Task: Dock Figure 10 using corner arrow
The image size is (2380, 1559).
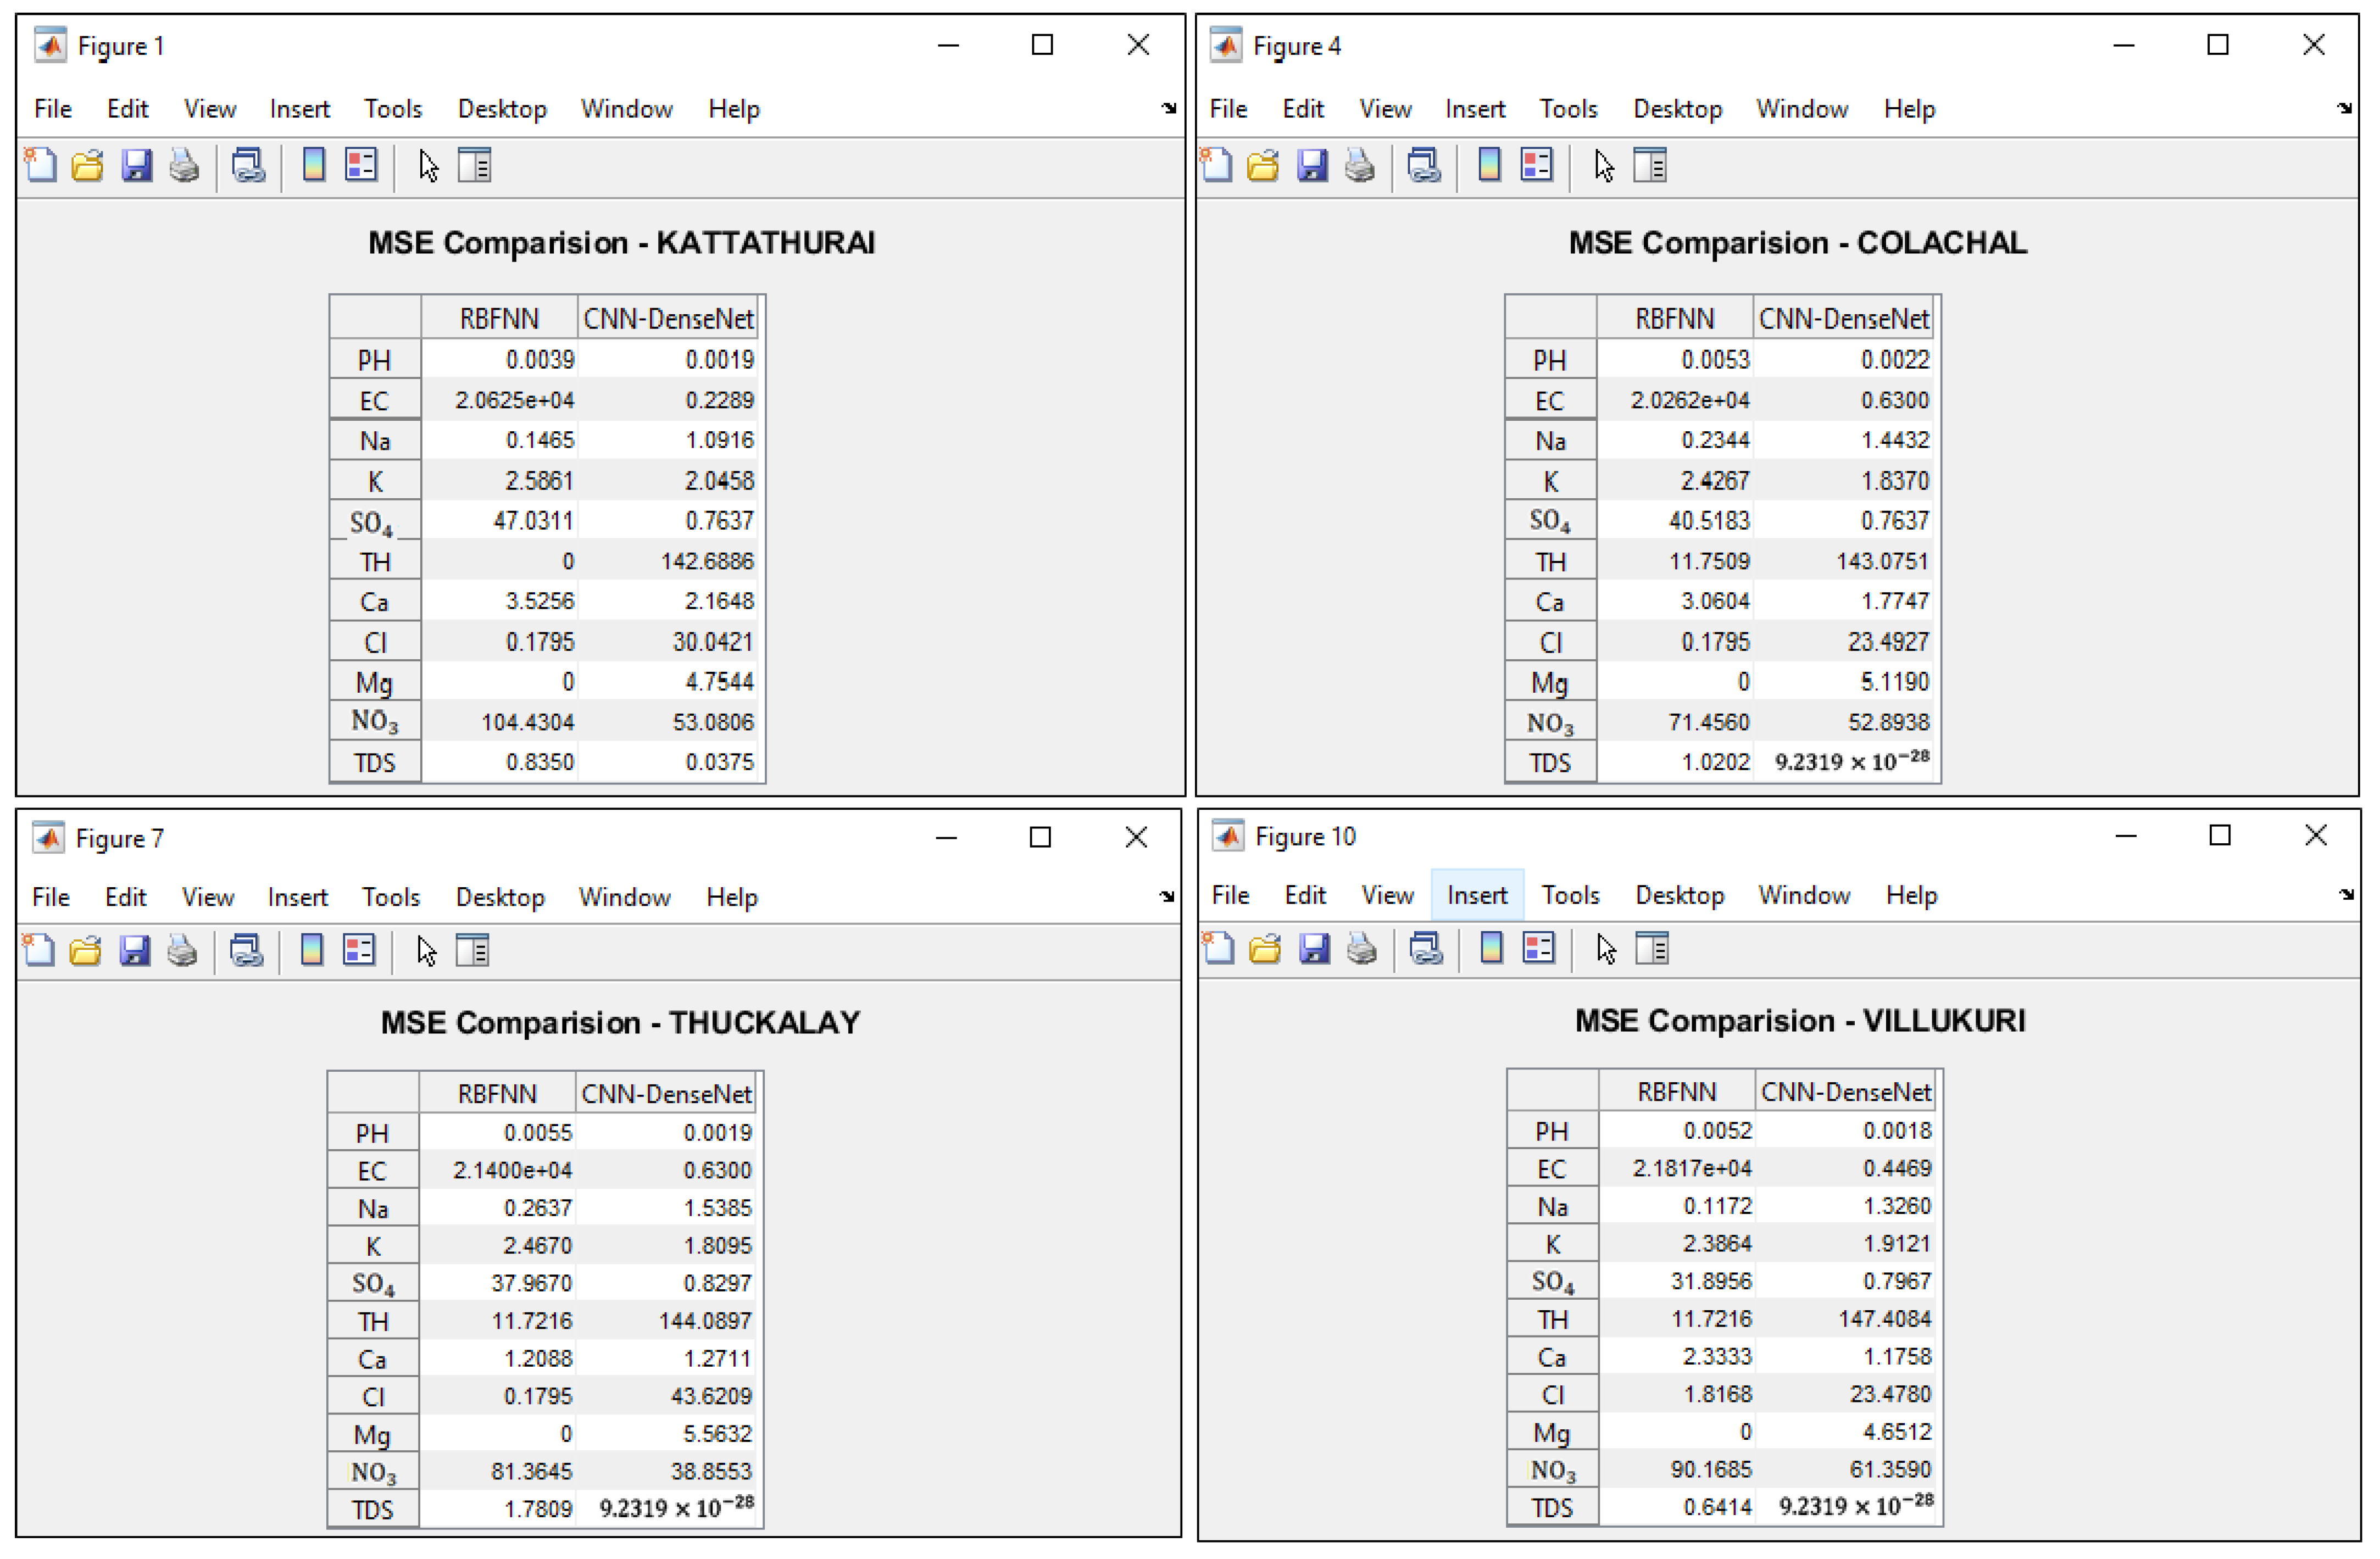Action: (2346, 895)
